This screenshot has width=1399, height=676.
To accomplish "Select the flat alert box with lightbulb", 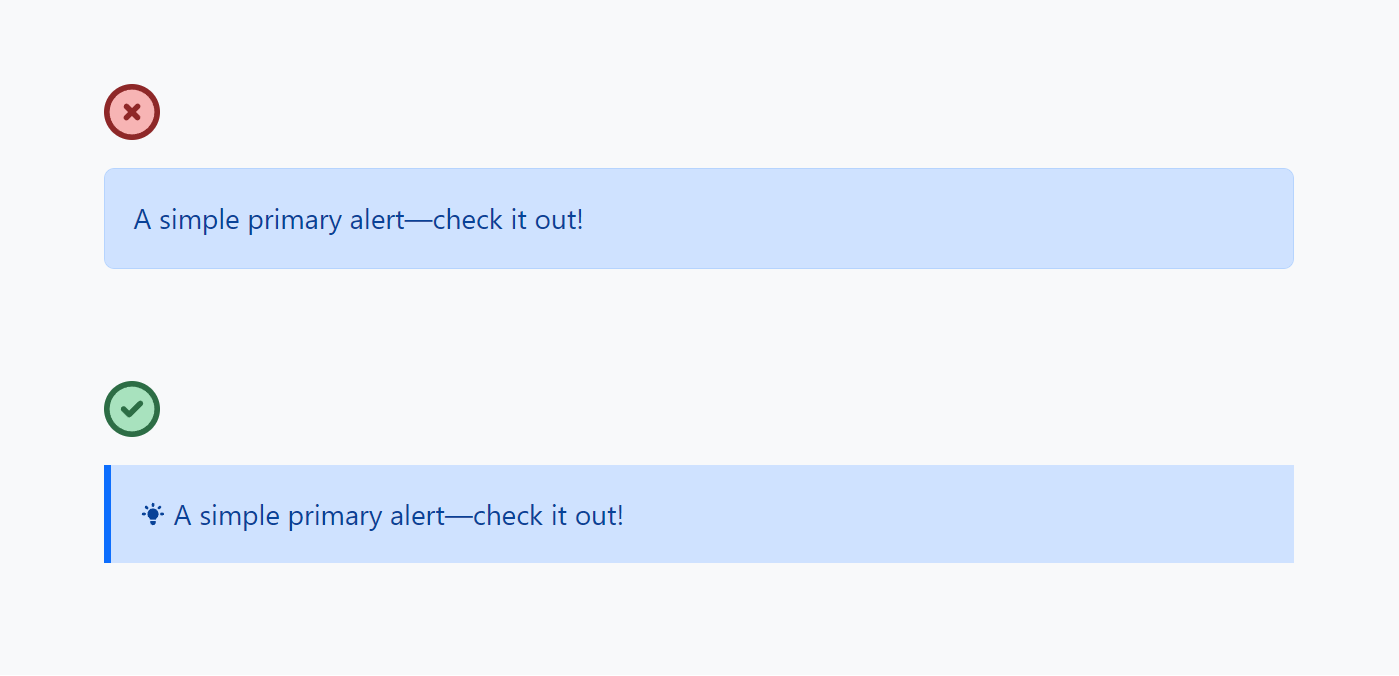I will tap(700, 515).
